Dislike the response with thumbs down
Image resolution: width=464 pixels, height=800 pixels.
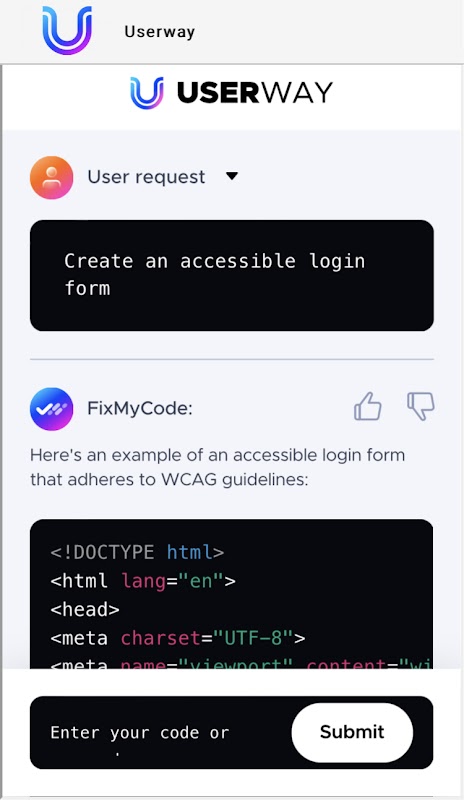421,406
